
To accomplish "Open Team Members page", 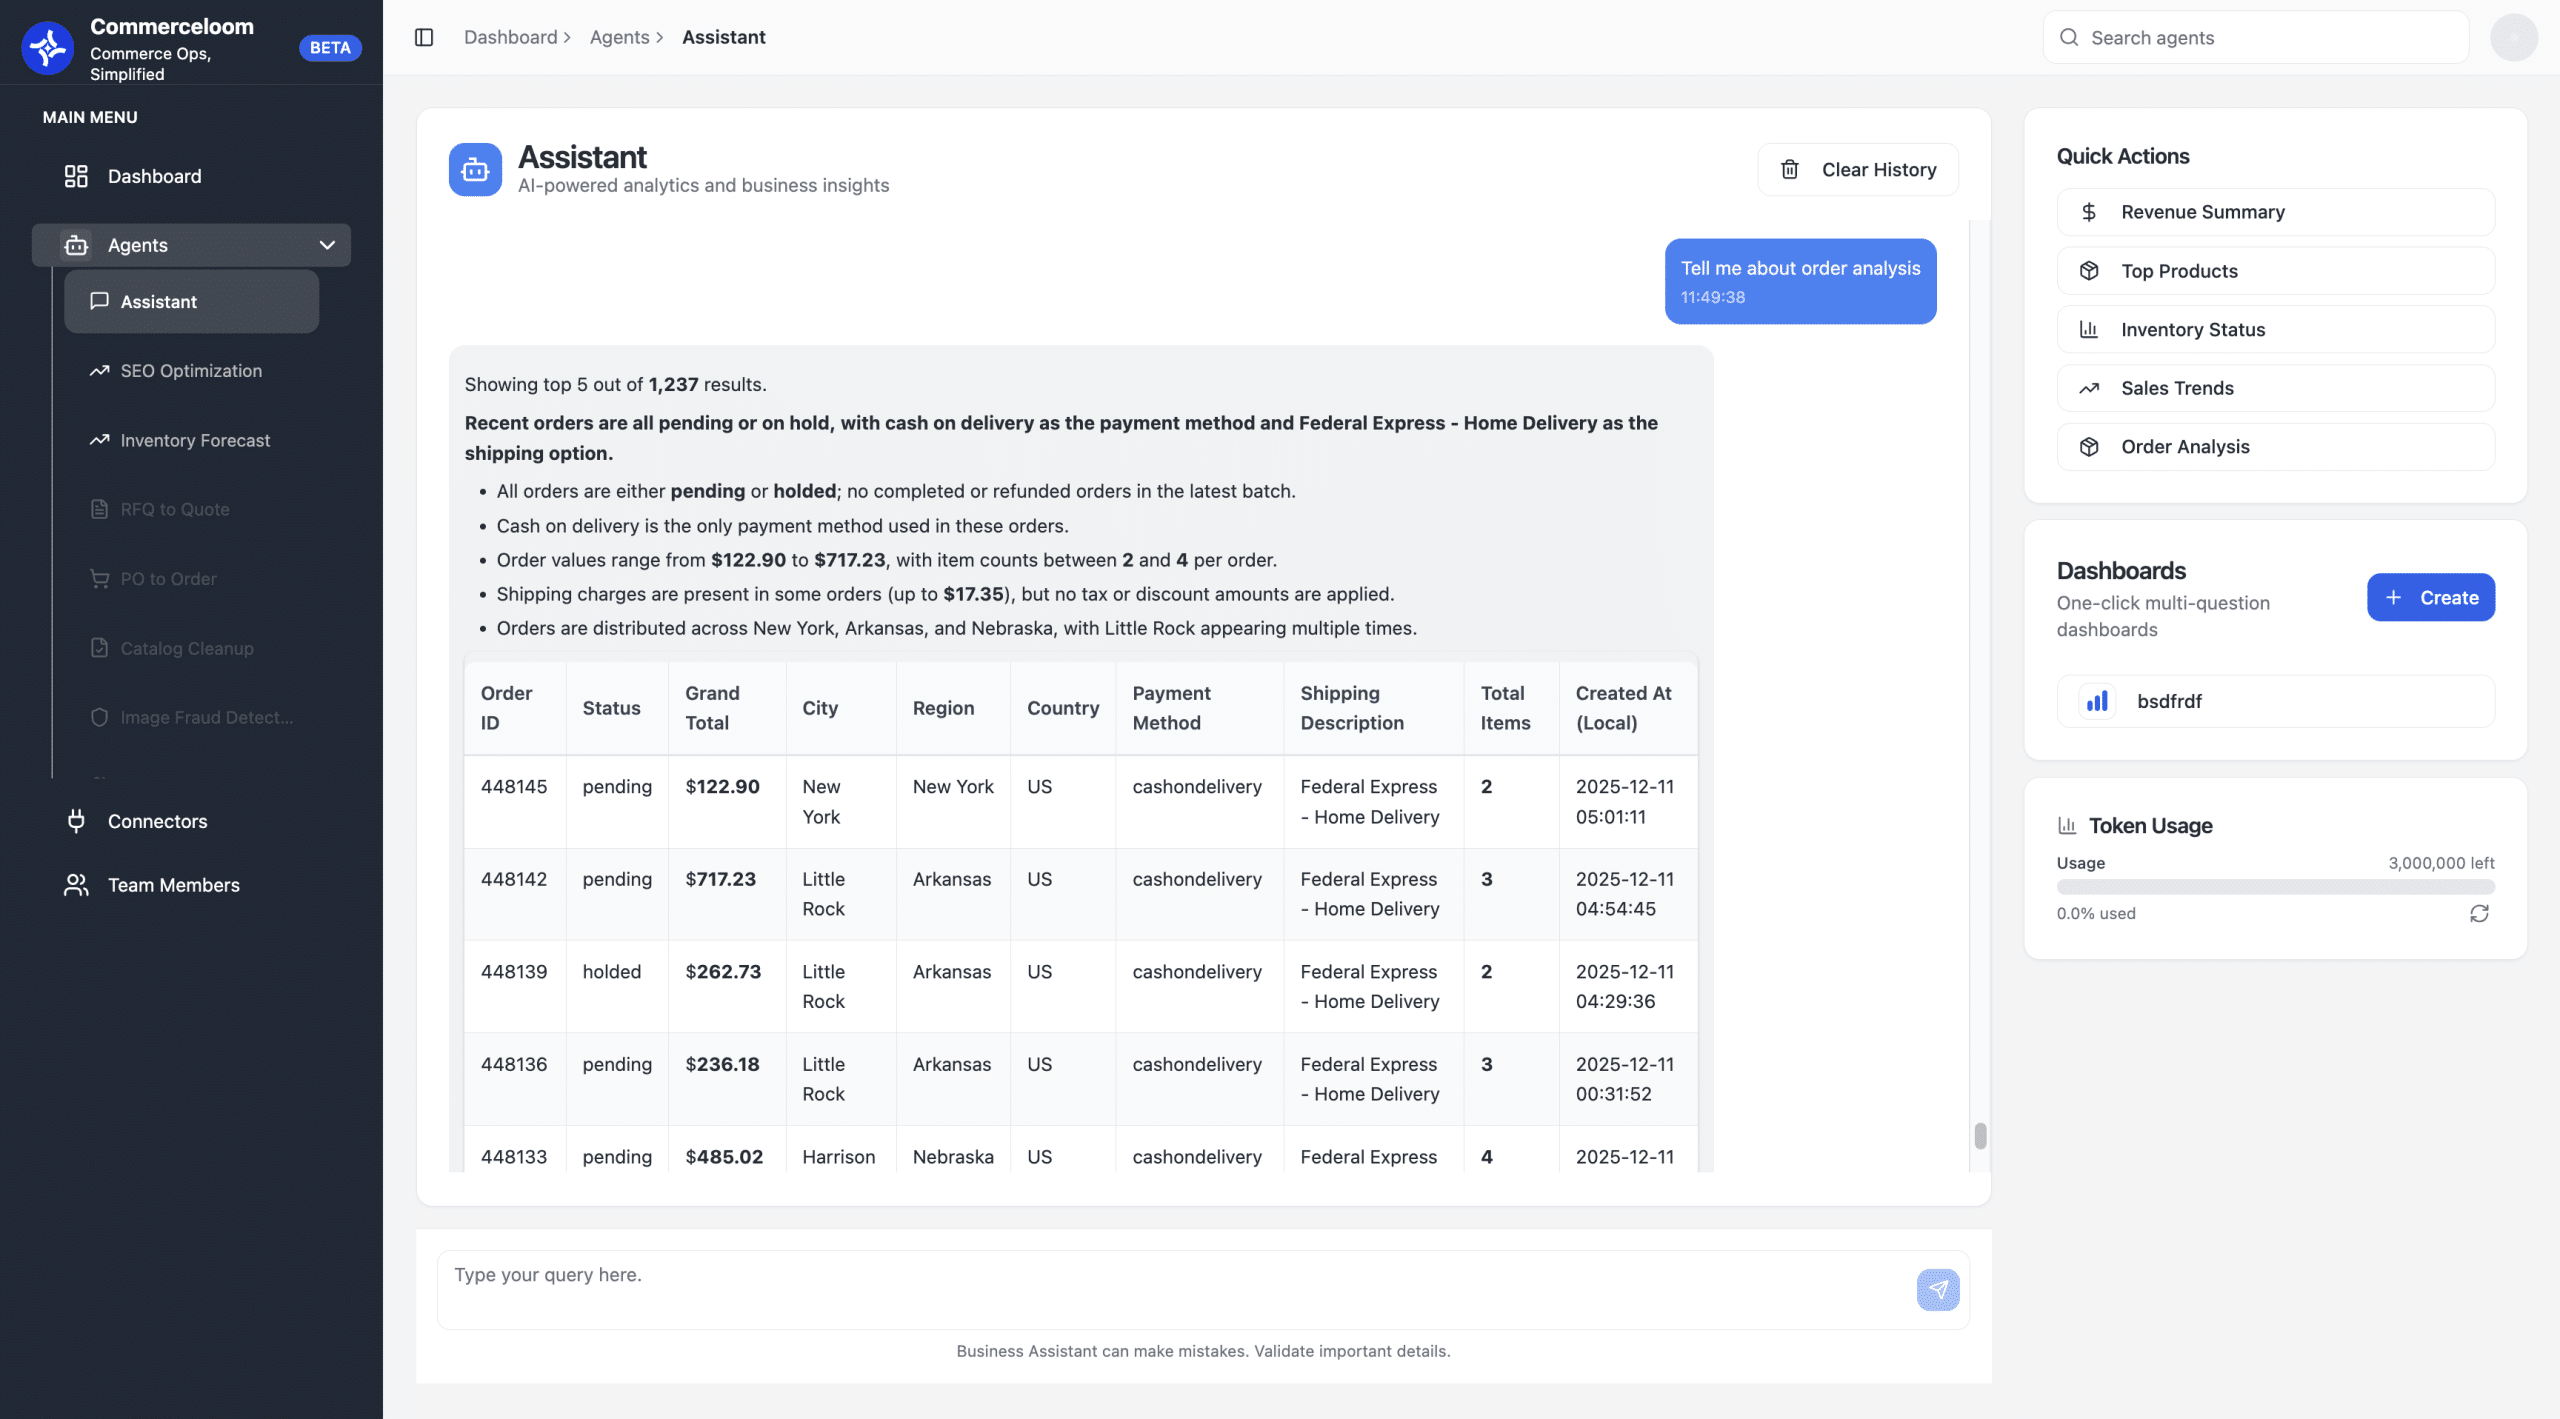I will [173, 885].
